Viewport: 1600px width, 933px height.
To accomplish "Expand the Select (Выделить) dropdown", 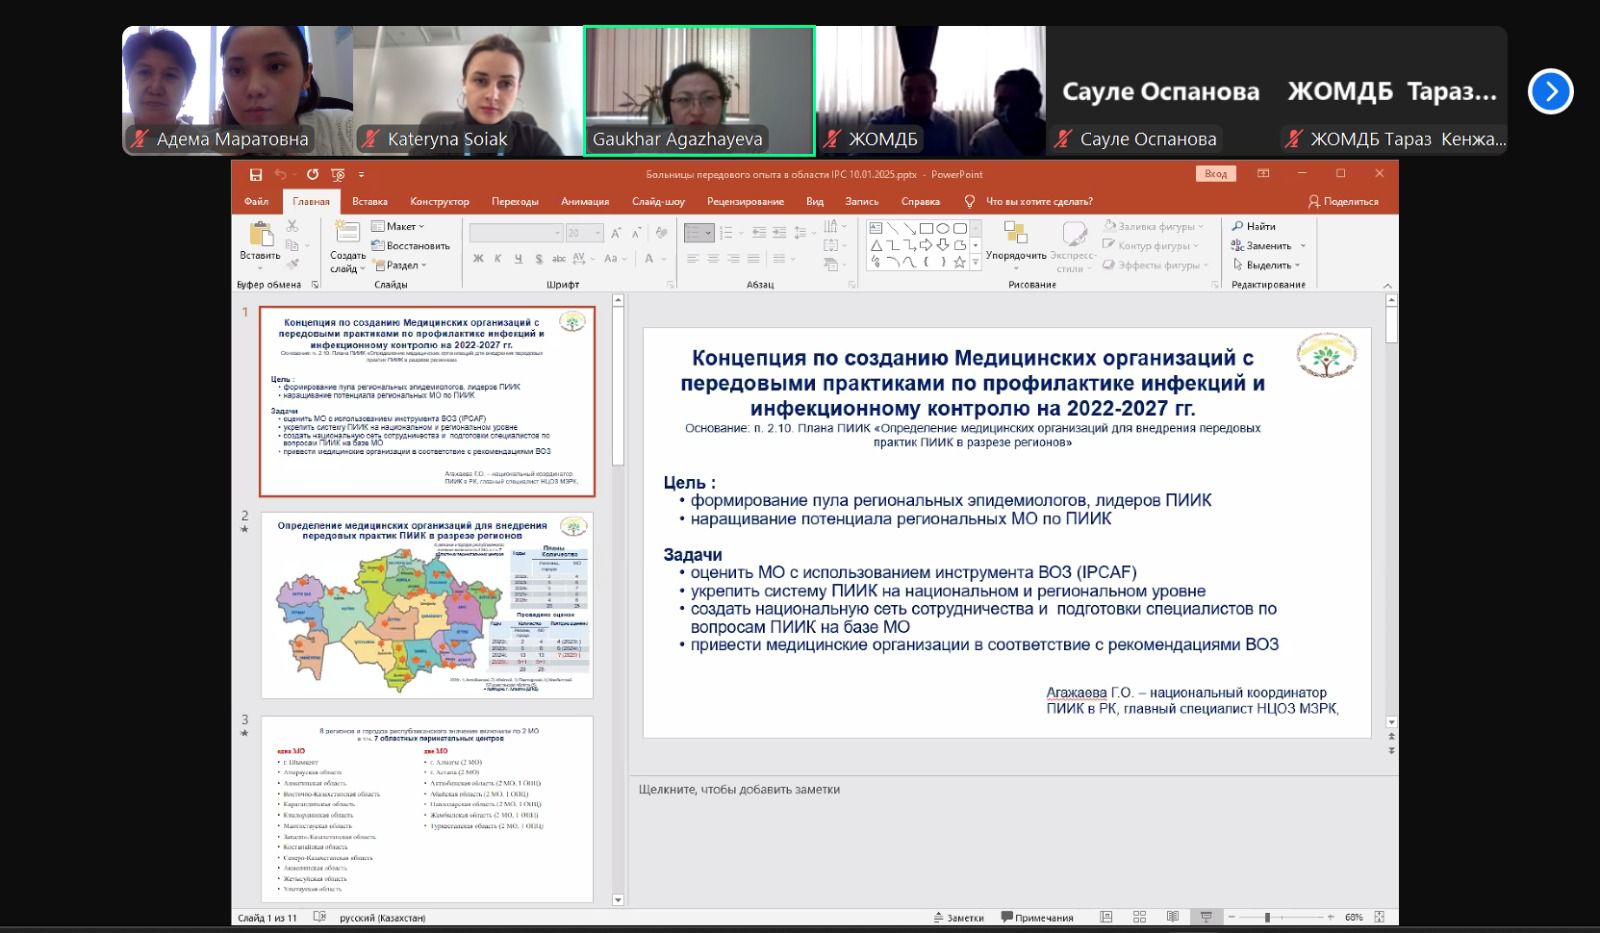I will tap(1267, 265).
